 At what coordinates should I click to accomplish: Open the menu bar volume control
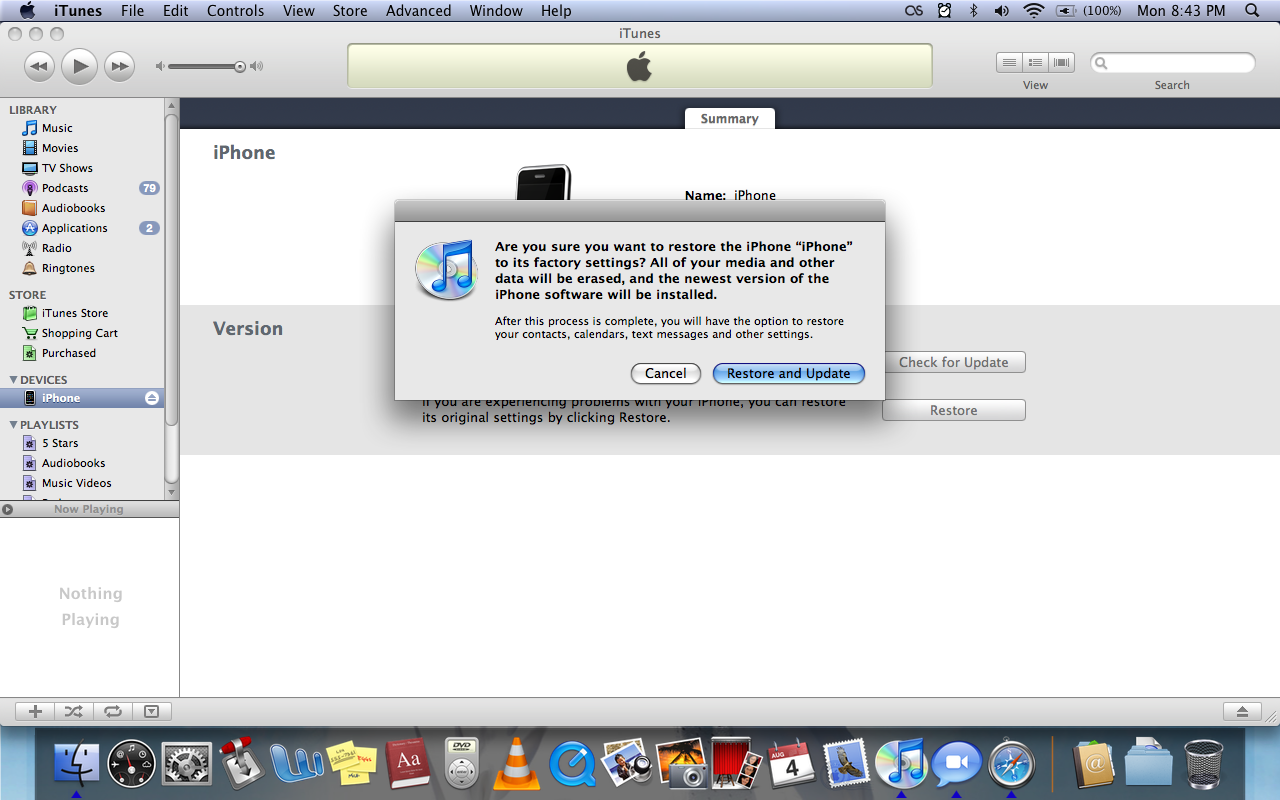pos(1002,11)
